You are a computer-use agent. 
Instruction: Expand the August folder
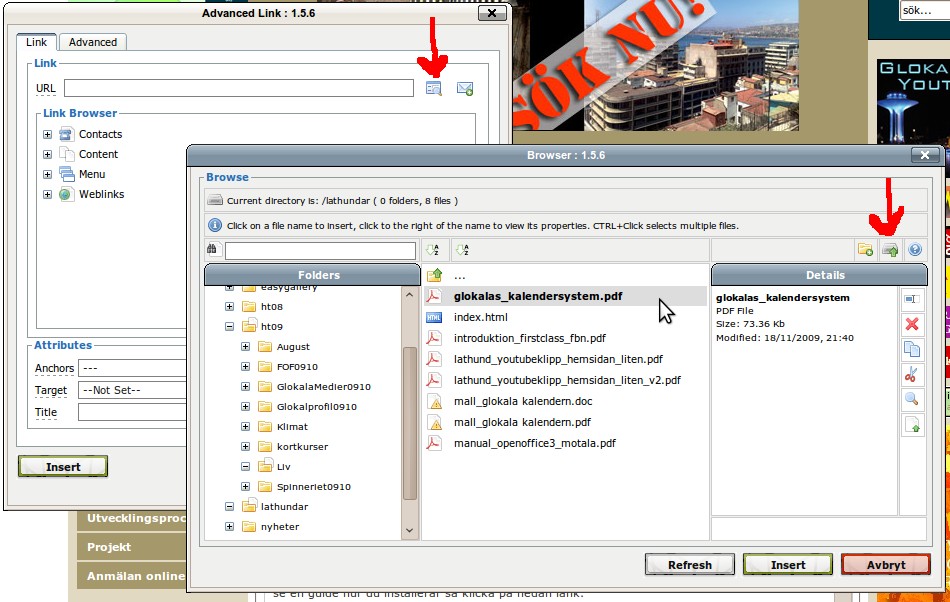(x=245, y=346)
